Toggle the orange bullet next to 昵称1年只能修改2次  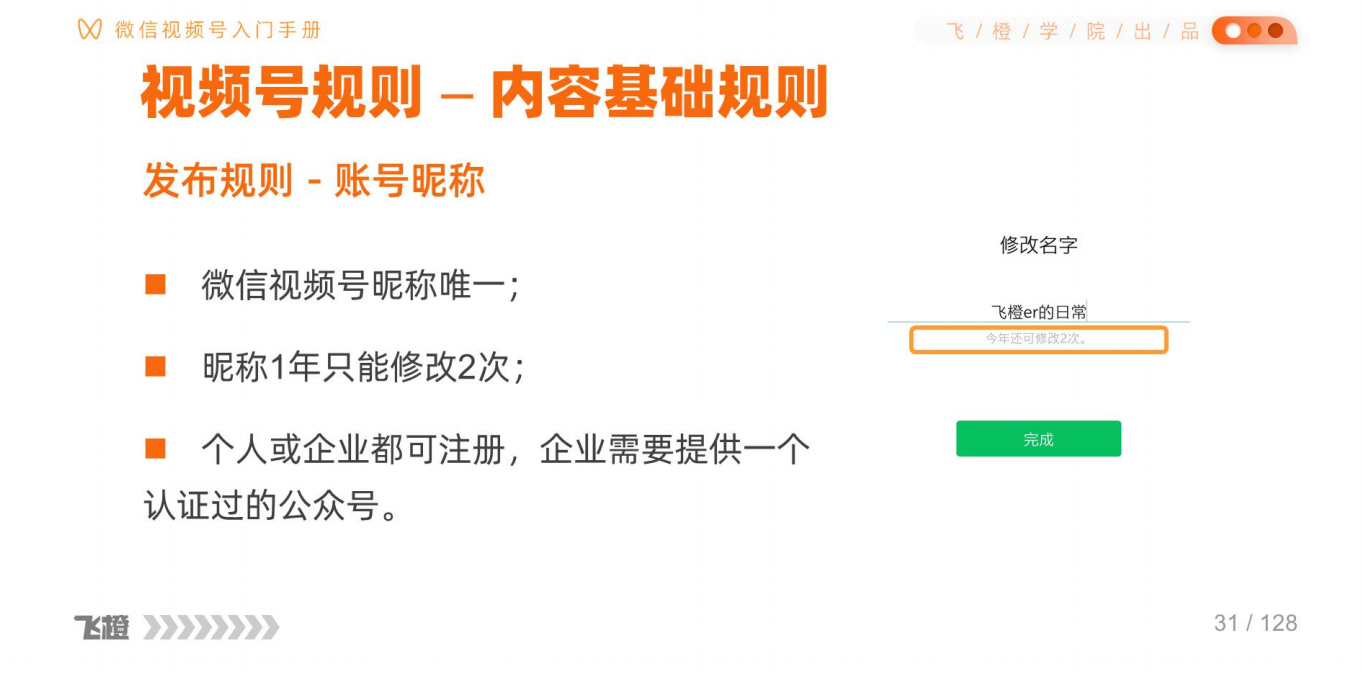pos(157,365)
